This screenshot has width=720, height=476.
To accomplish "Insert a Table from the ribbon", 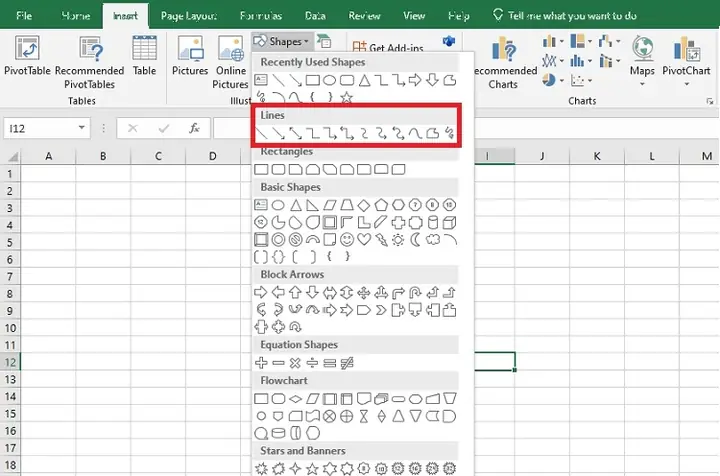I will pos(145,56).
